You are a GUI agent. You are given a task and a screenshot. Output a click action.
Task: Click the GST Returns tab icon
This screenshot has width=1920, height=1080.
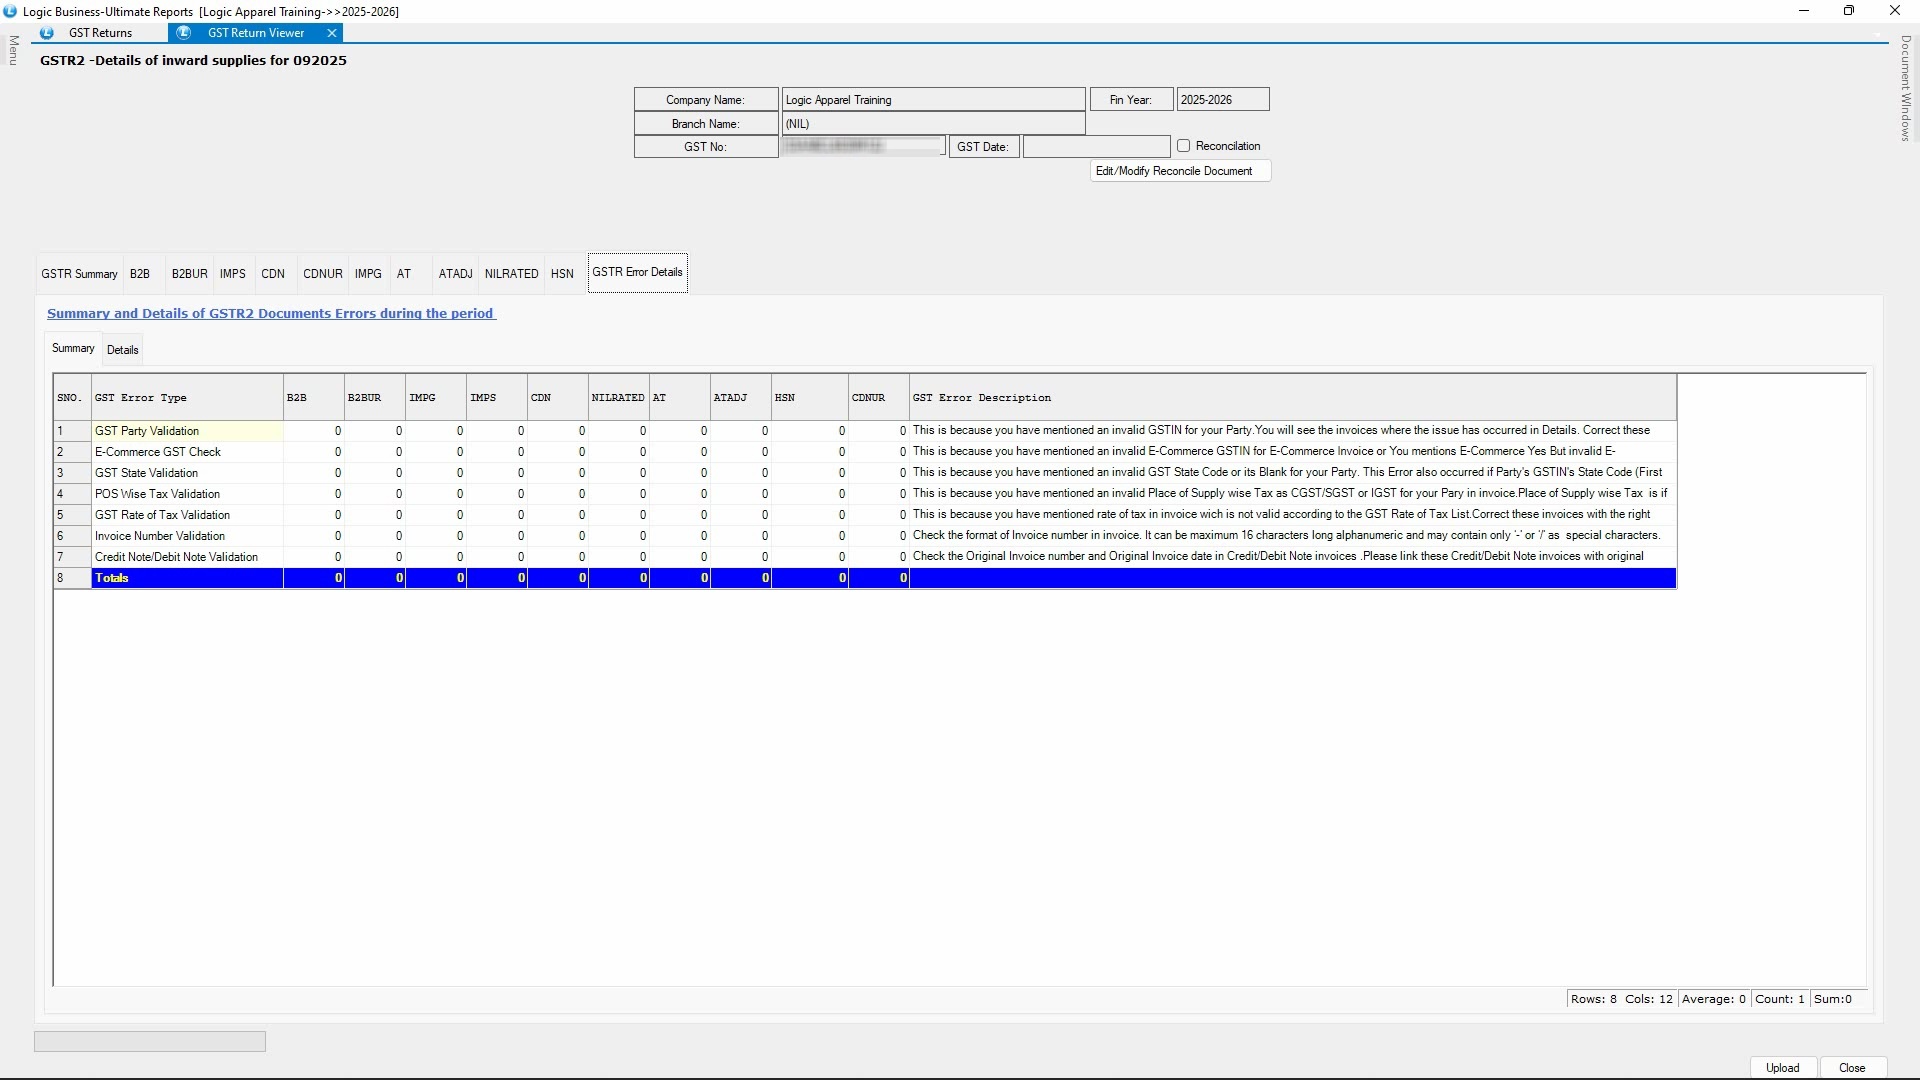pyautogui.click(x=47, y=33)
